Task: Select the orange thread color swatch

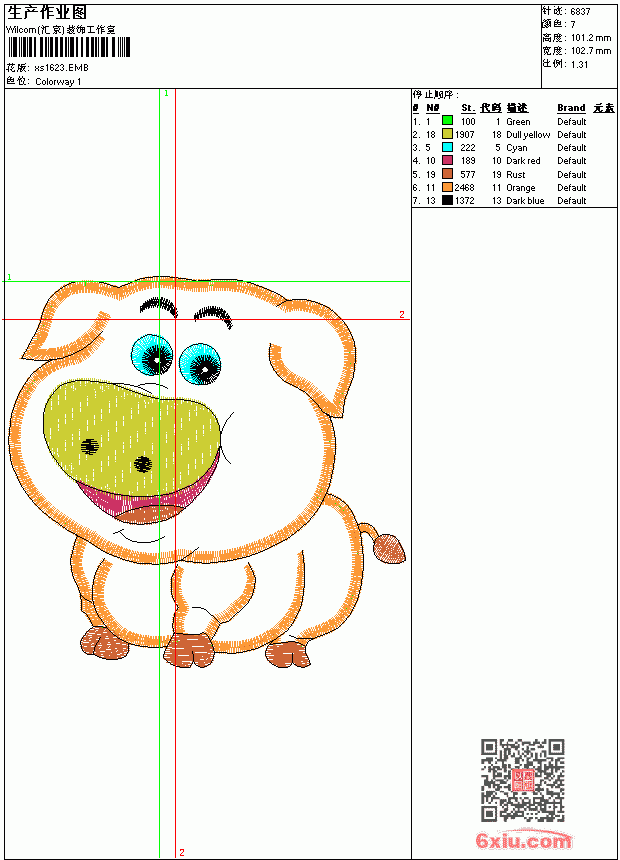Action: tap(447, 187)
